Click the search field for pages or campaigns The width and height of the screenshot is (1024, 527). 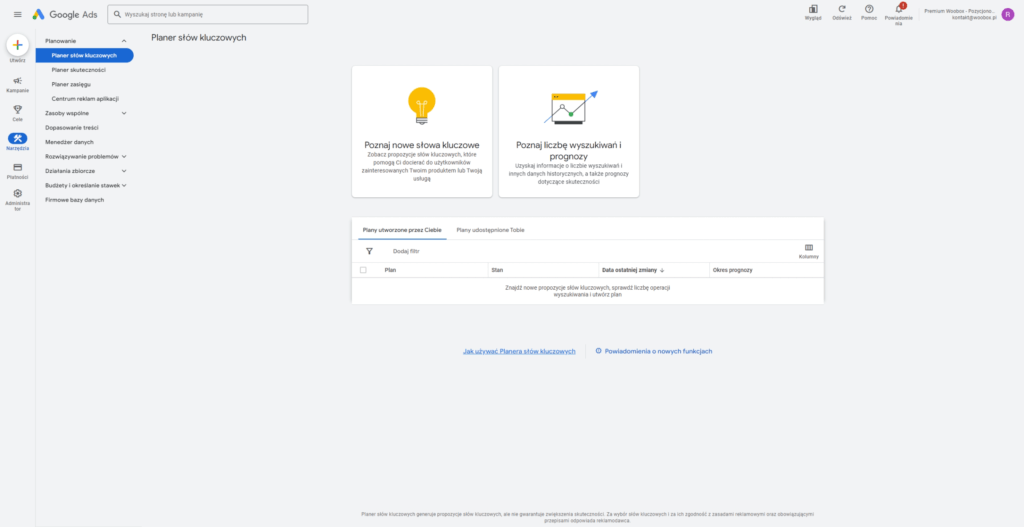208,15
